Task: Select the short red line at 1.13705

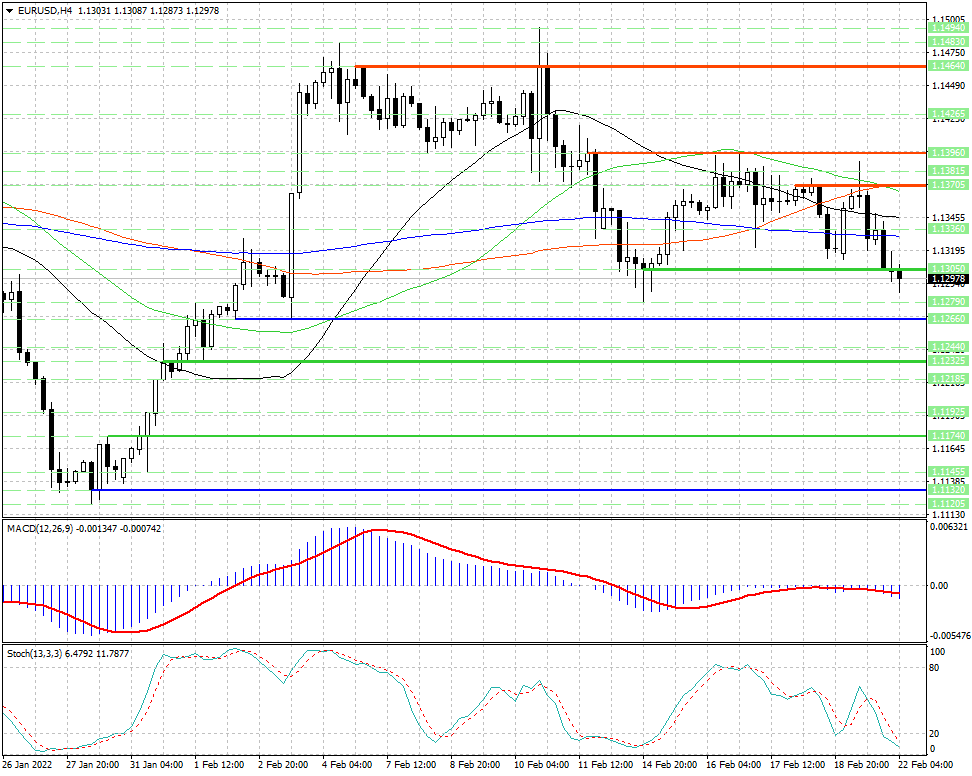Action: click(x=861, y=185)
